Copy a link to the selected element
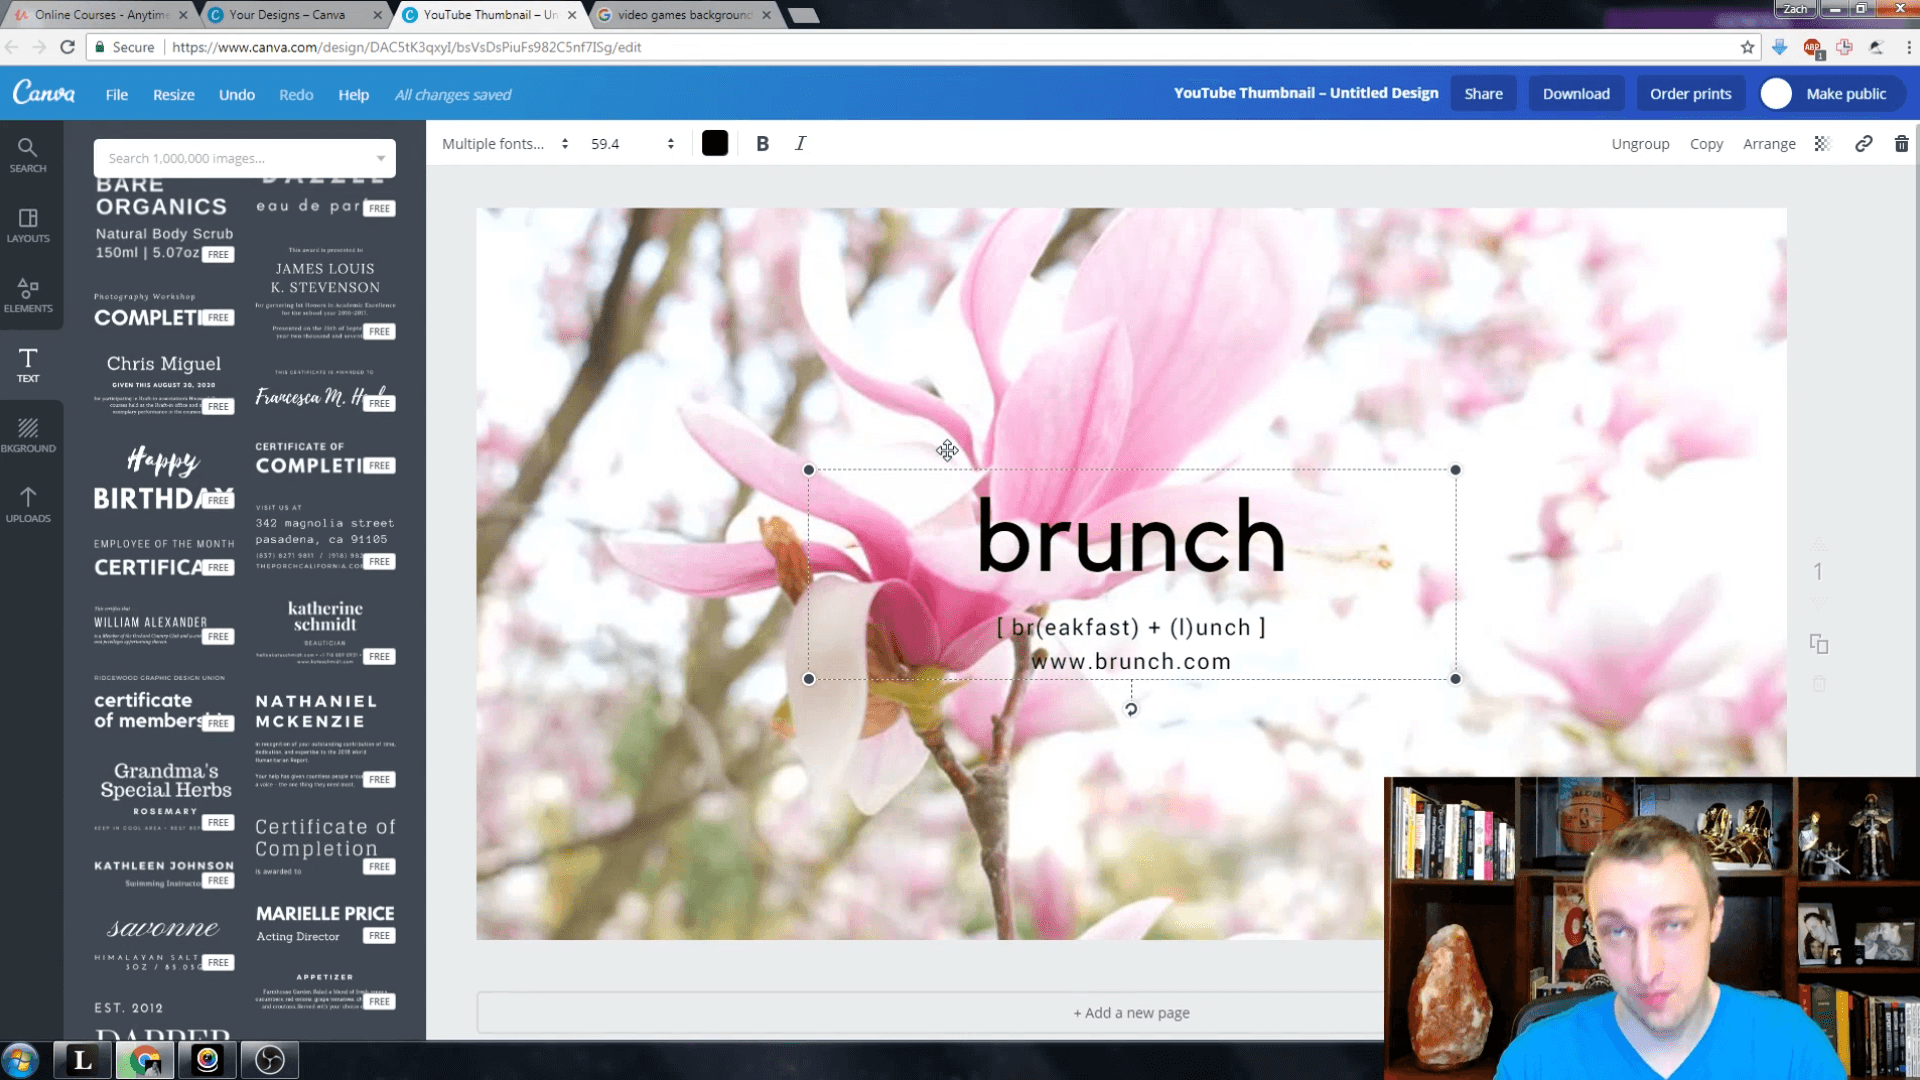Screen dimensions: 1920x1080 point(1862,143)
